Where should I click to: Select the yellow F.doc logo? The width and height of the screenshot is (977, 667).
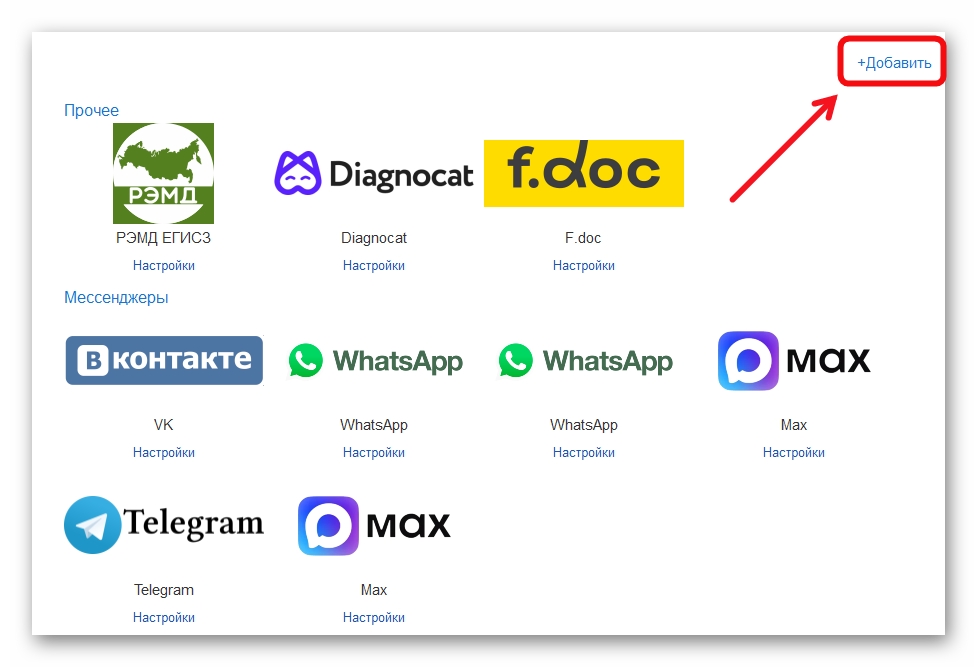pos(584,173)
